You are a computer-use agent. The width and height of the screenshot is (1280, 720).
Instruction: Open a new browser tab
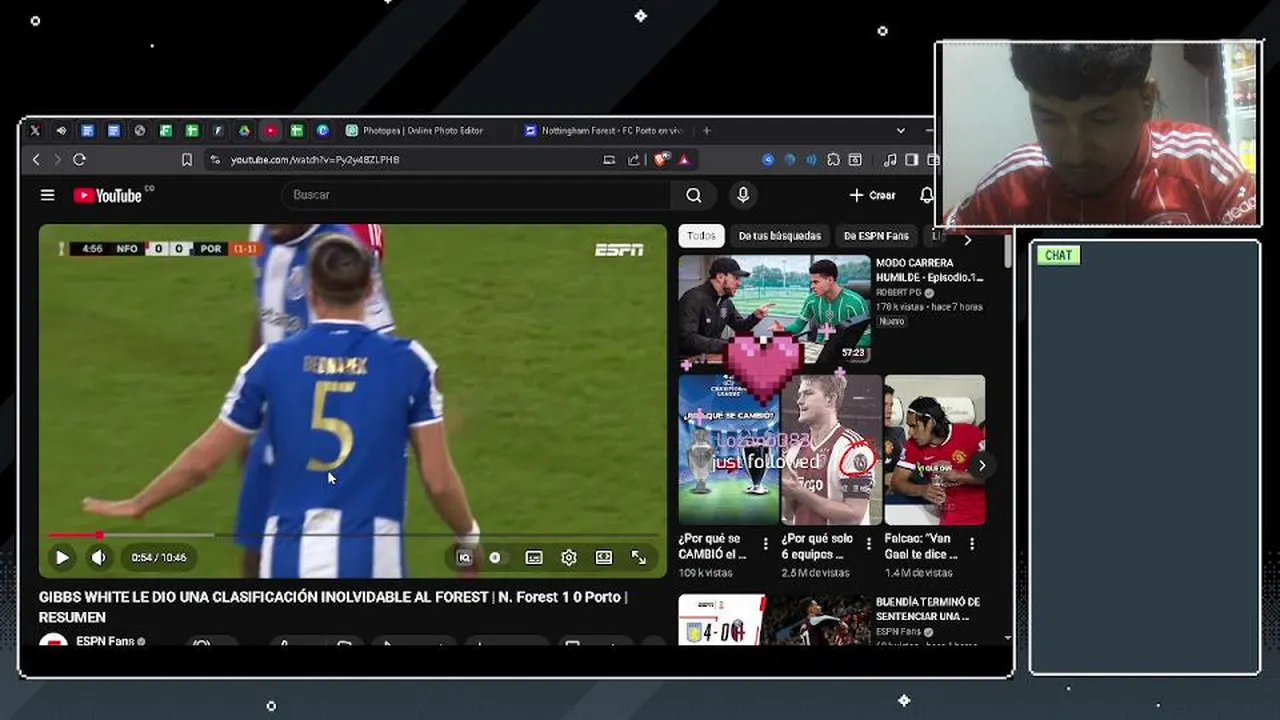pyautogui.click(x=706, y=131)
